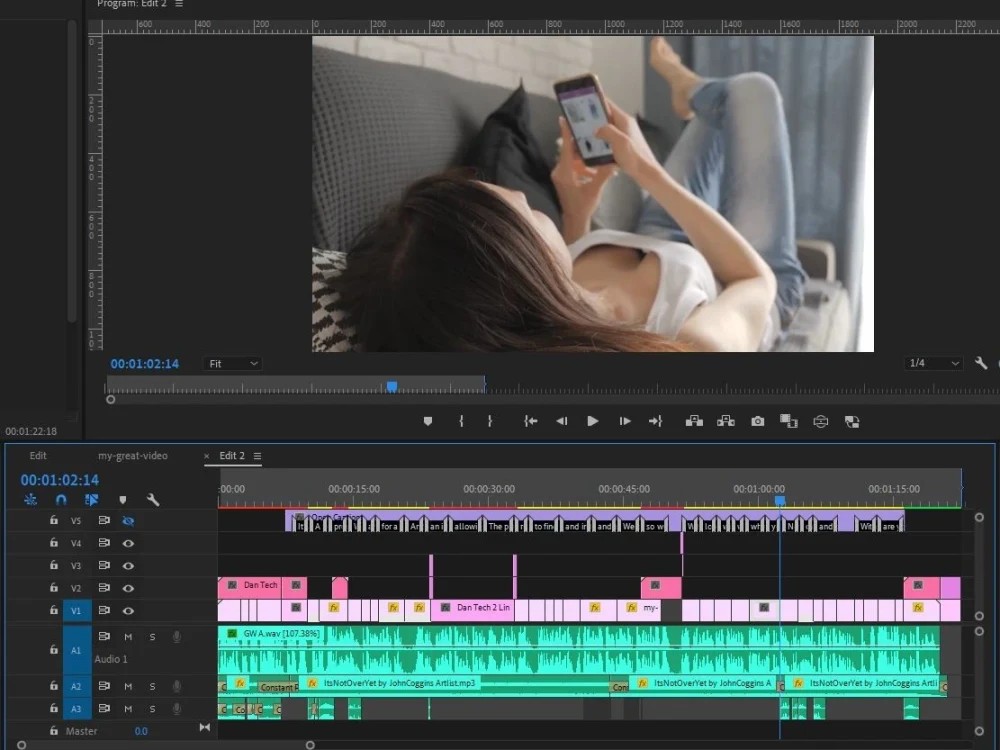Click the A1 track target button
1000x750 pixels.
[77, 650]
